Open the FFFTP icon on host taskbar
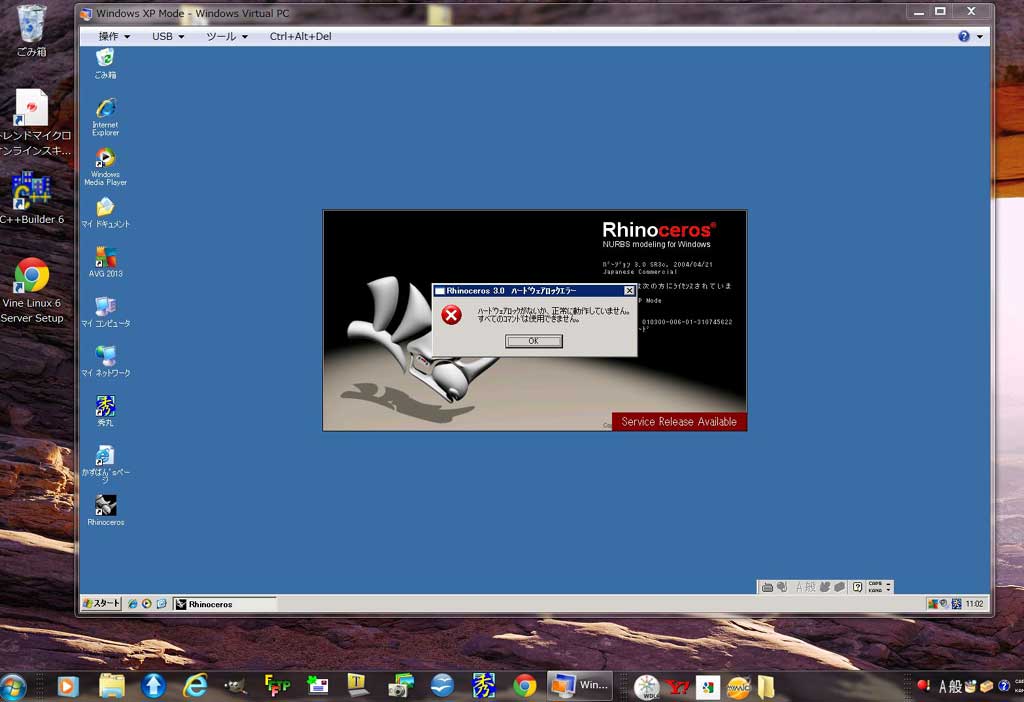Screen dimensions: 1024x702 click(277, 686)
